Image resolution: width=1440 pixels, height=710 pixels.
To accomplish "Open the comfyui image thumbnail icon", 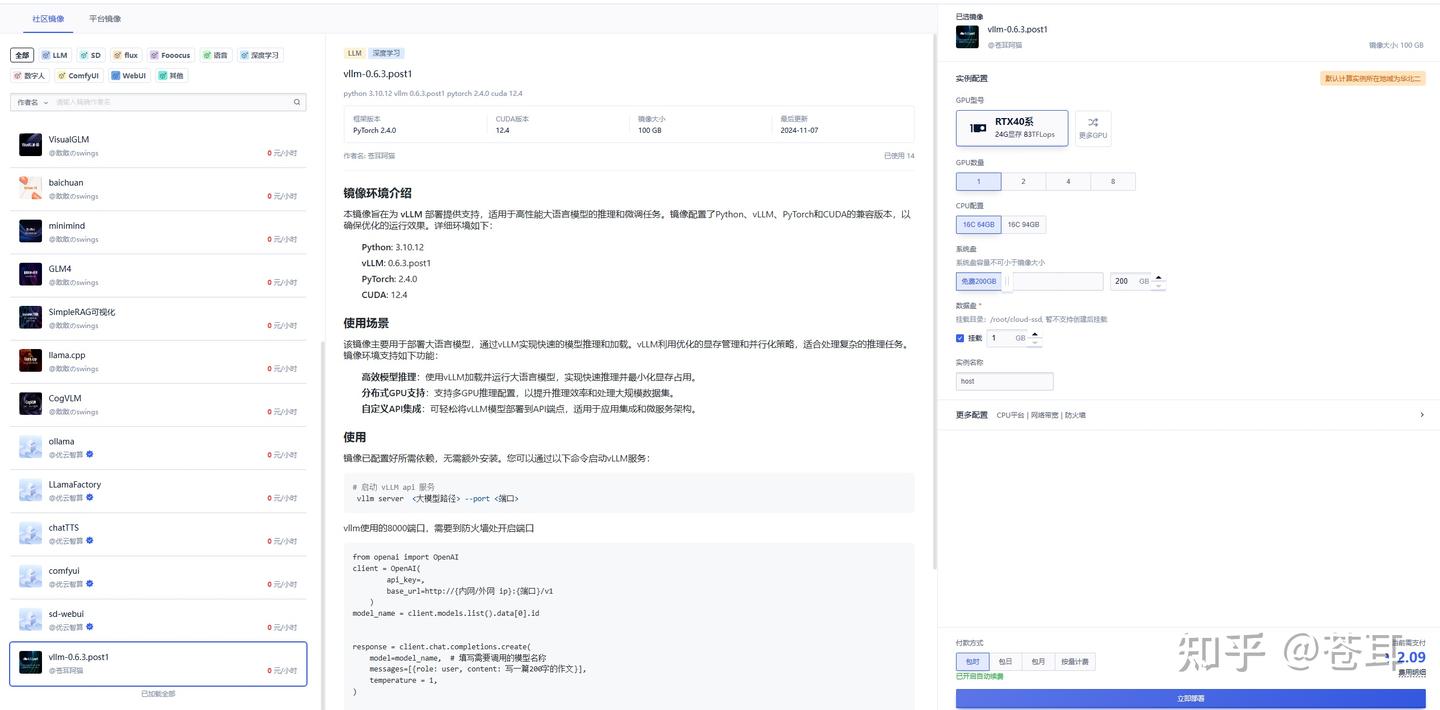I will pos(30,576).
